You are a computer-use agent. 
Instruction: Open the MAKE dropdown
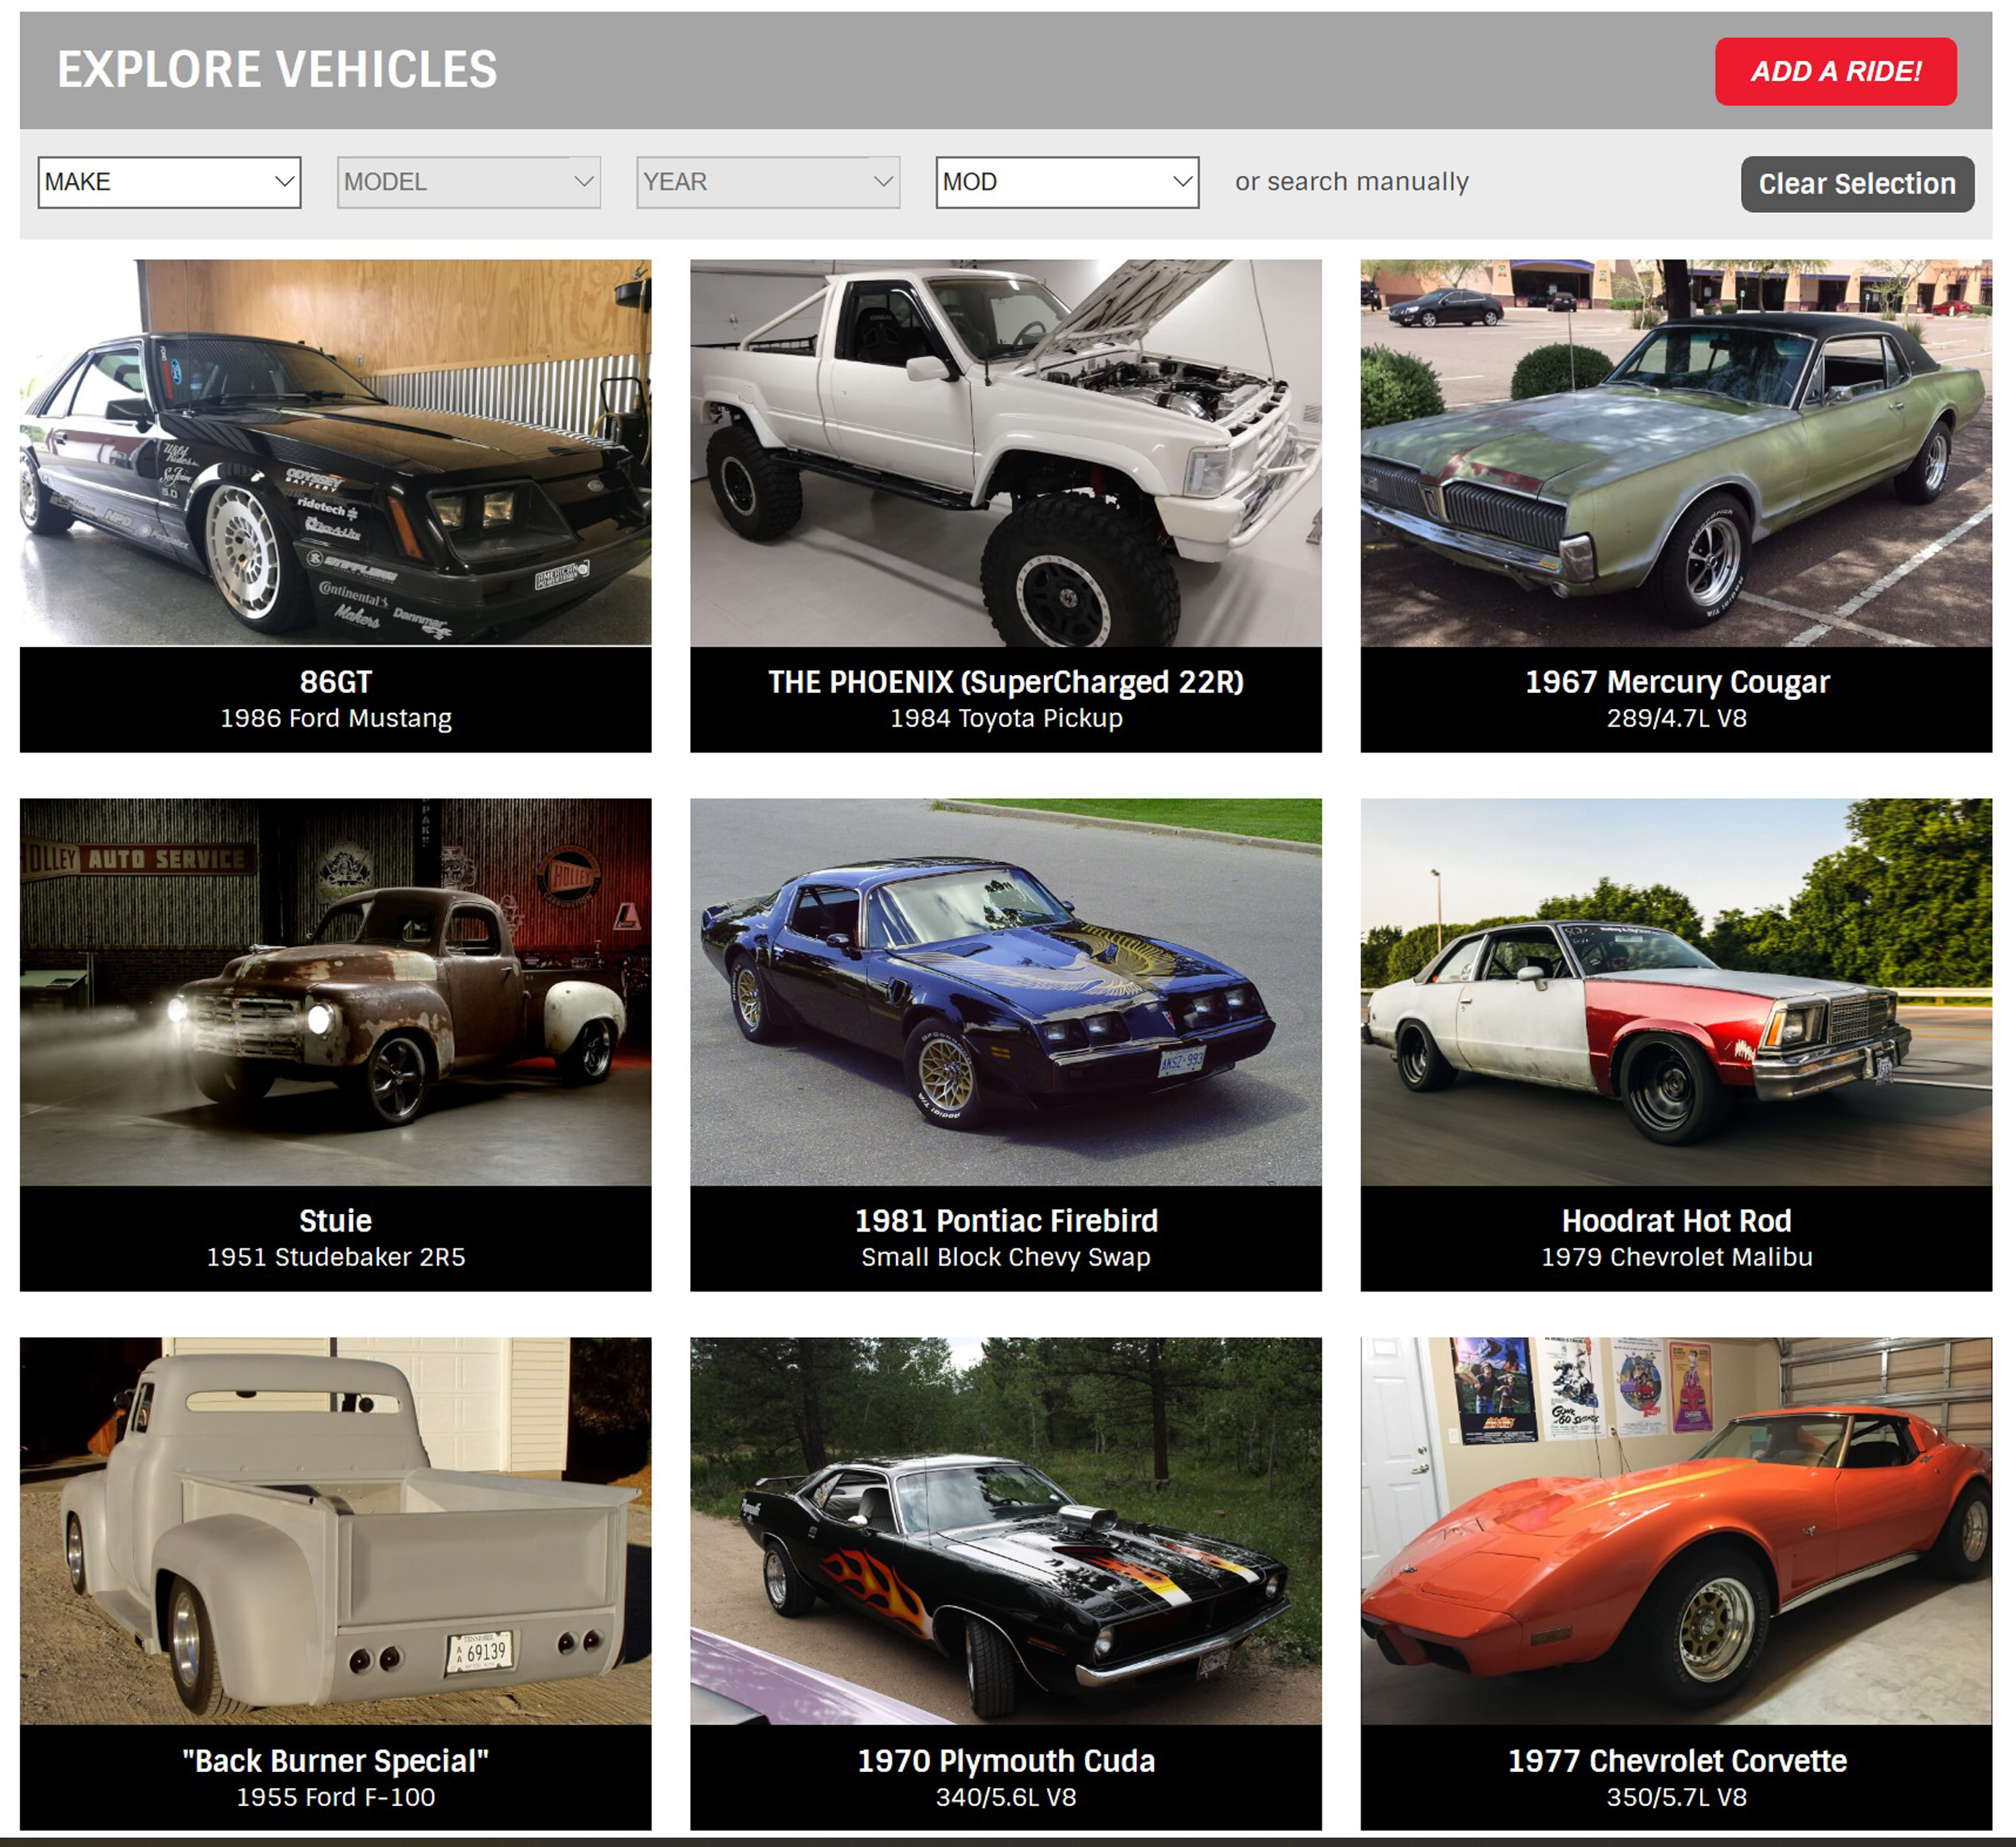coord(169,182)
